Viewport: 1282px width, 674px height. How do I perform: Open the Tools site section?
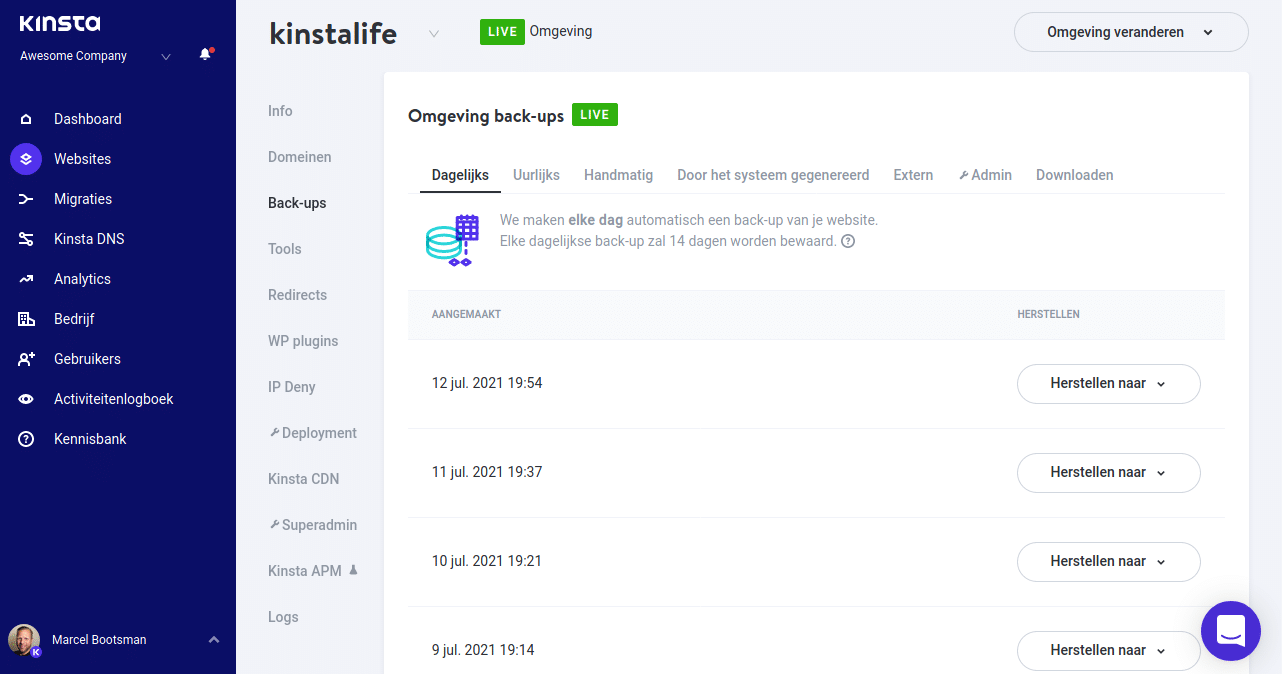tap(285, 249)
